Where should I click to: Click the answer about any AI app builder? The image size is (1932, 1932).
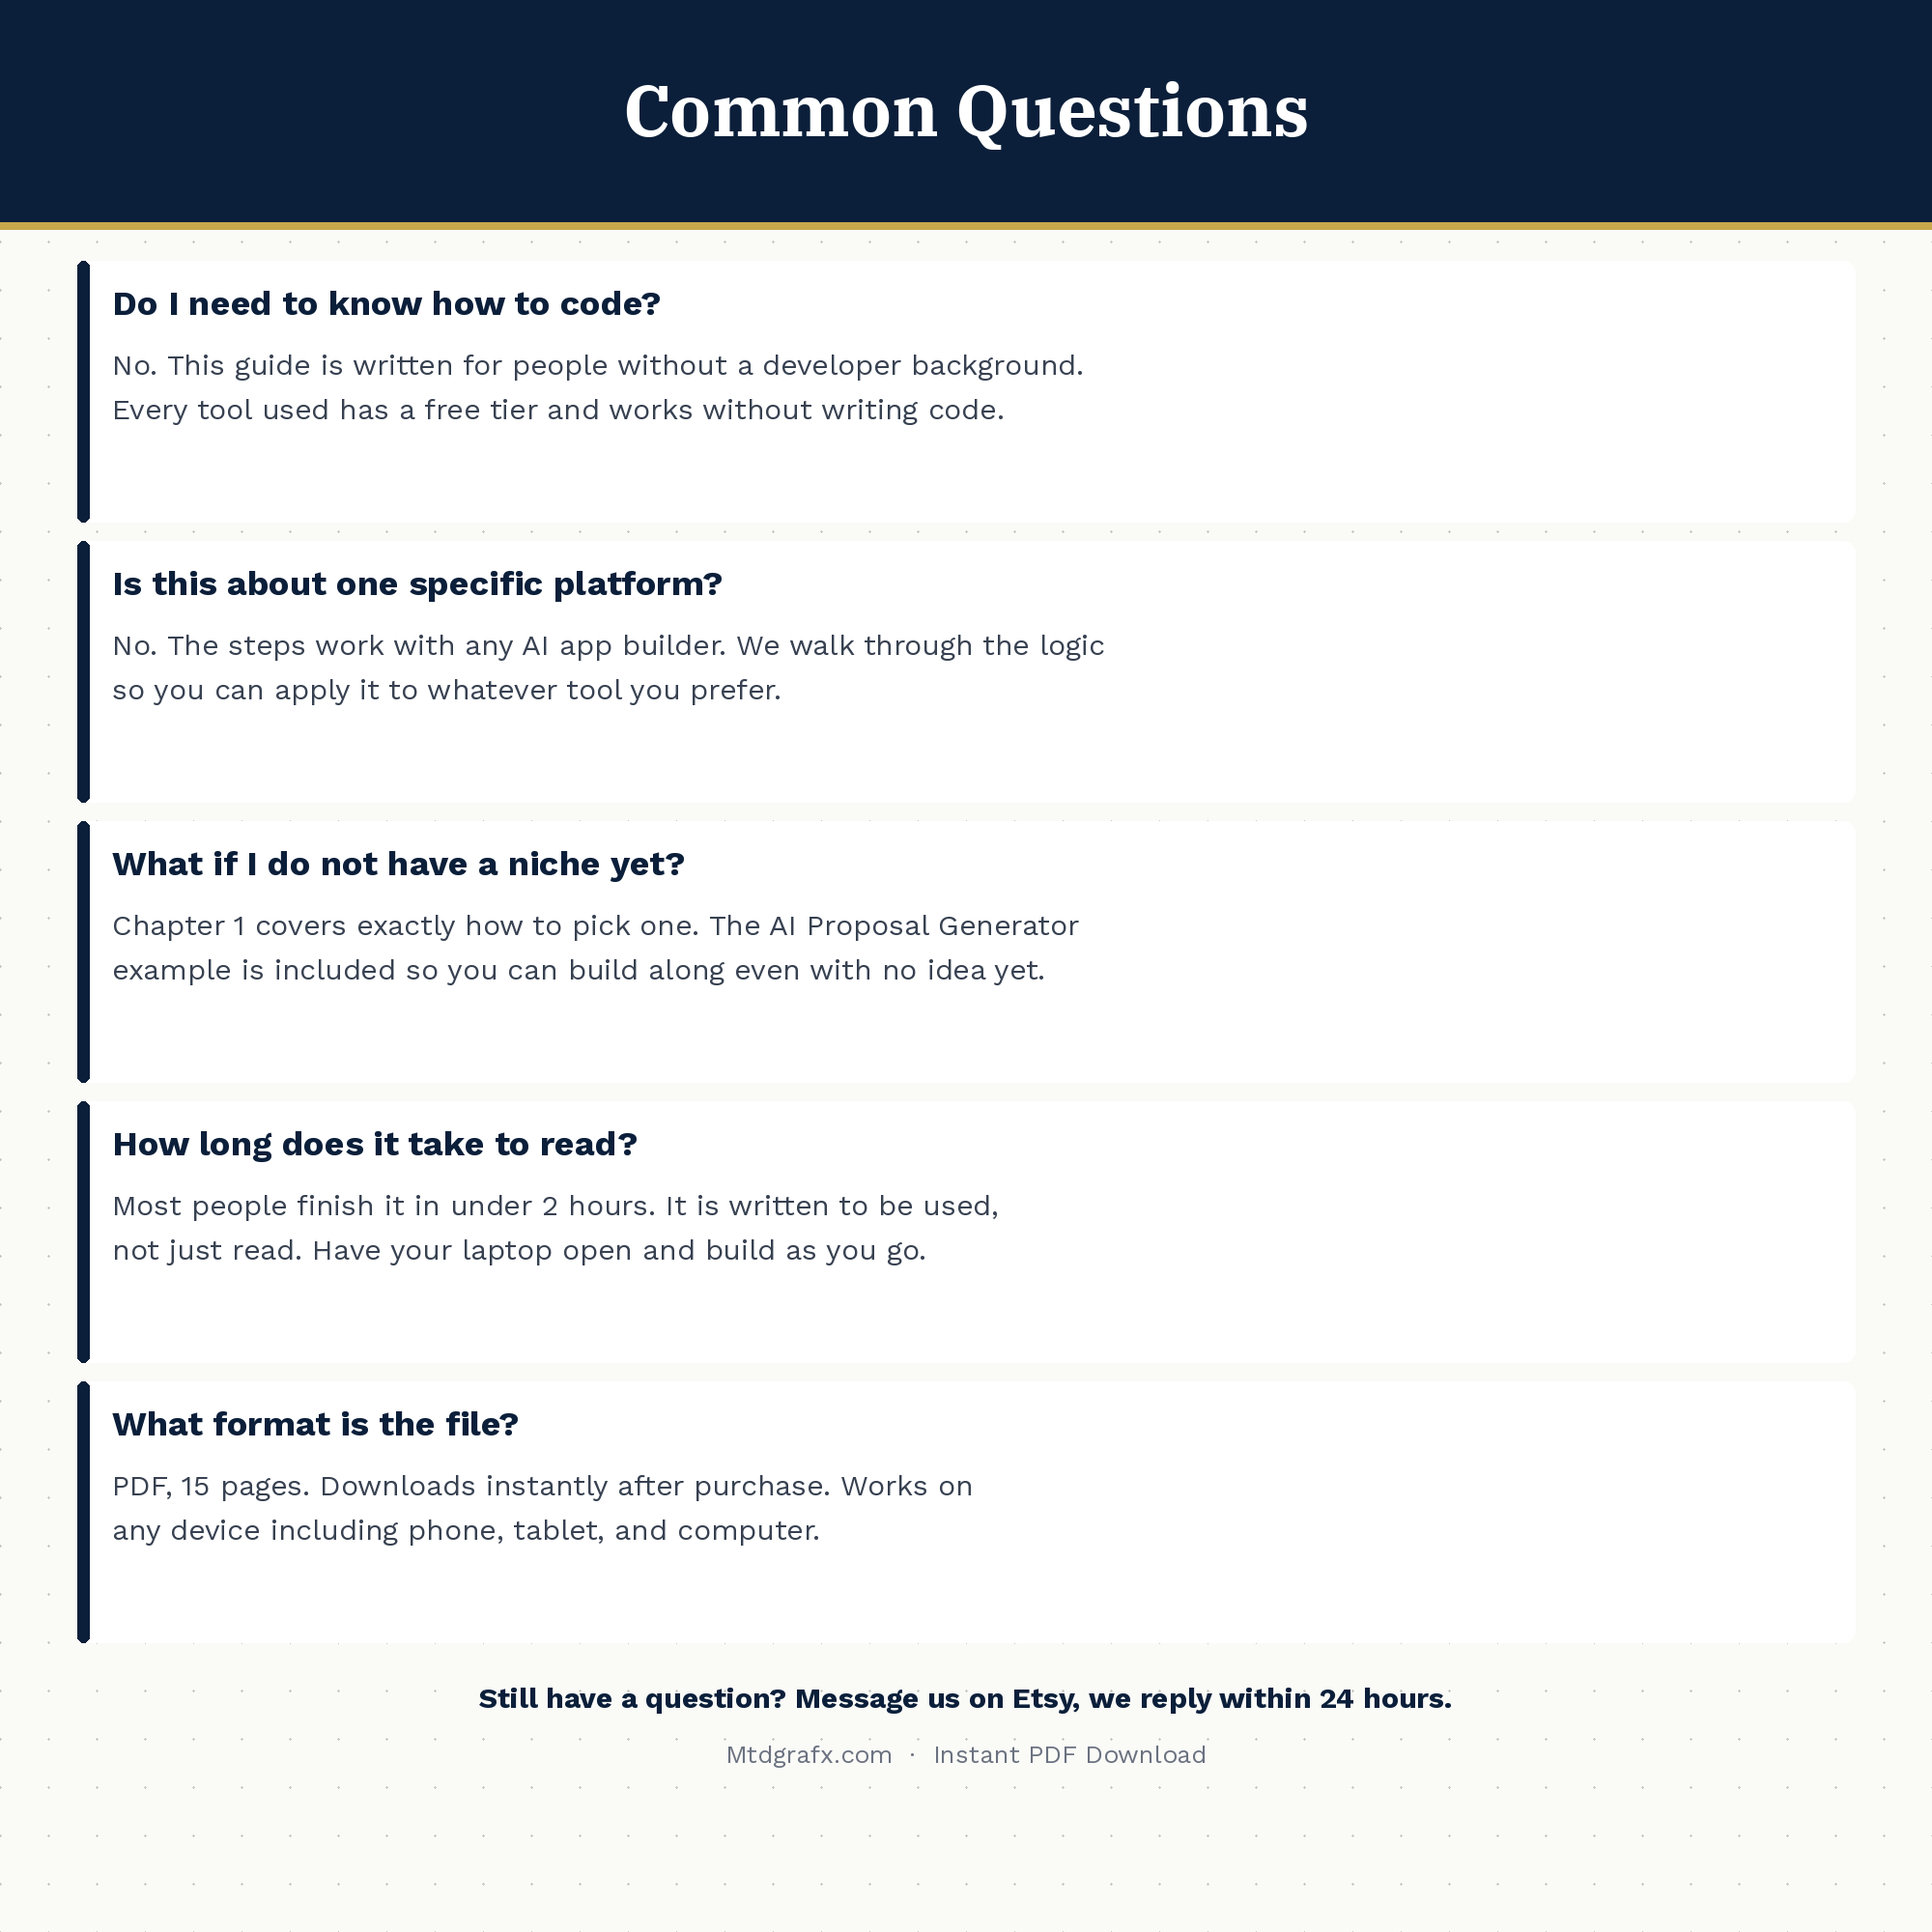click(608, 668)
